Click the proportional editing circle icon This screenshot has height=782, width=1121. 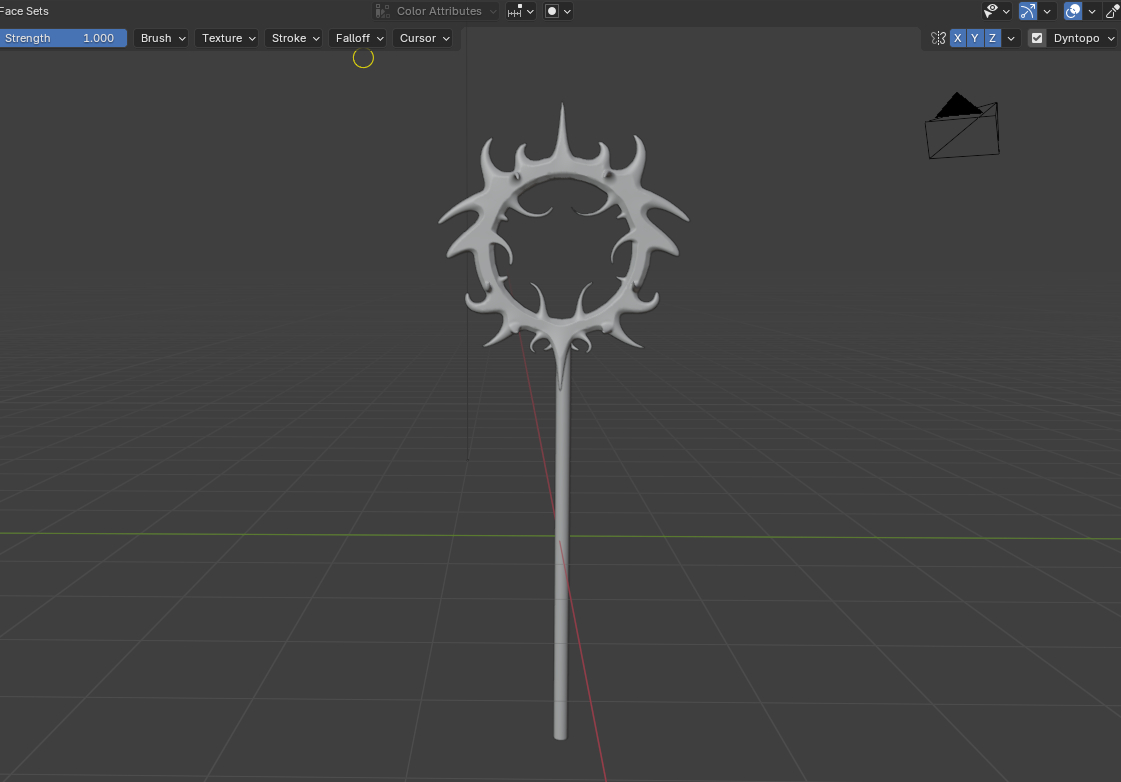551,11
